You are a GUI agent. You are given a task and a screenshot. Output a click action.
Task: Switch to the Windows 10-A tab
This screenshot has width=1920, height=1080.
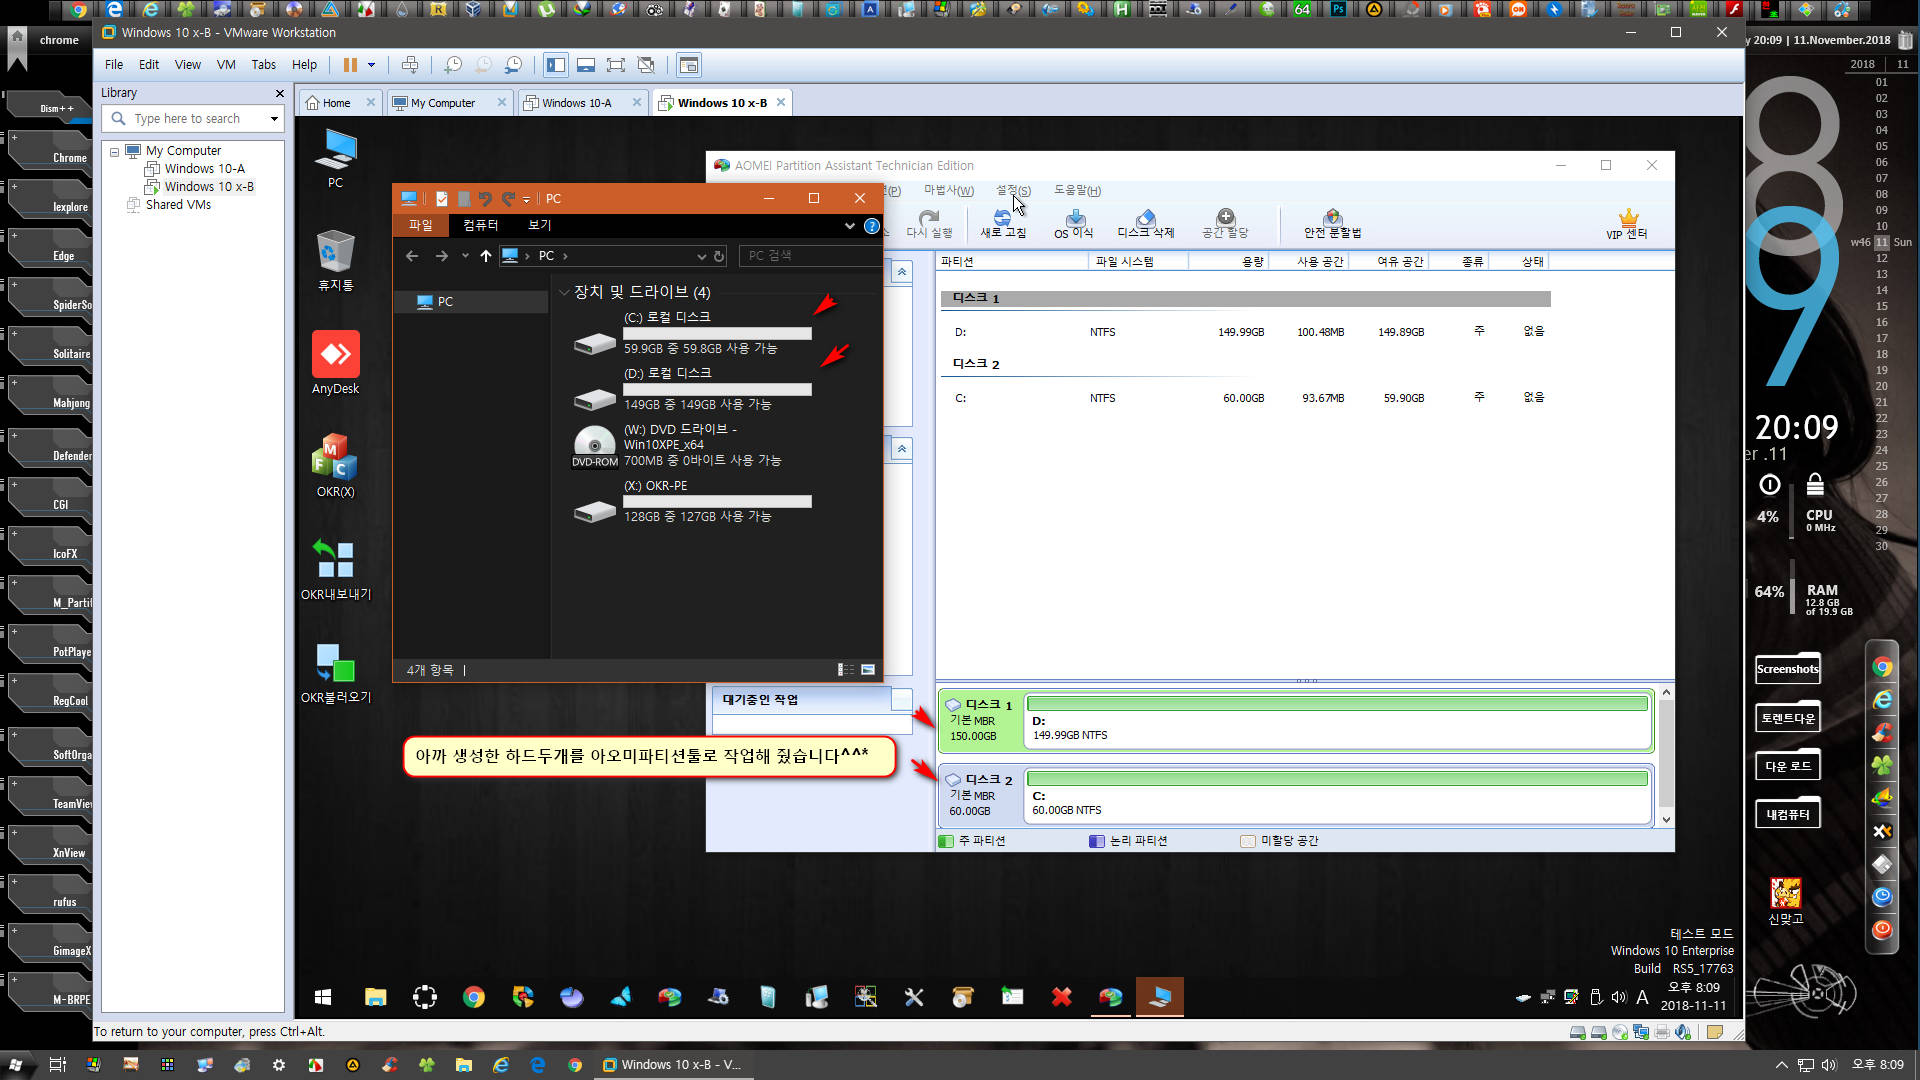tap(576, 103)
